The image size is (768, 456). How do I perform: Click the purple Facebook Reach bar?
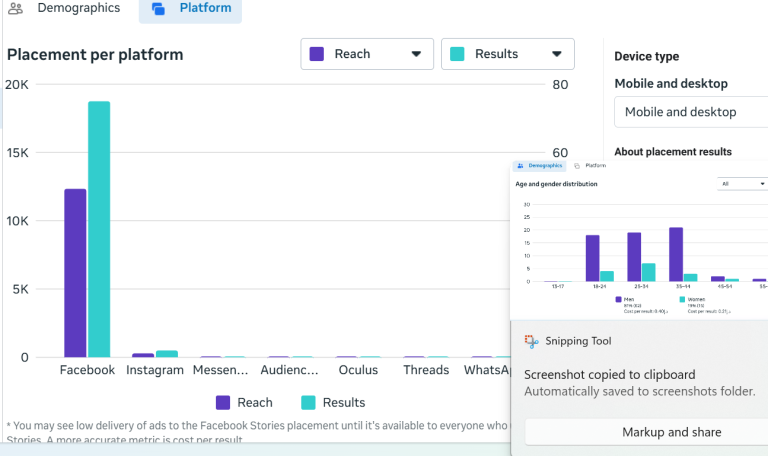tap(75, 272)
